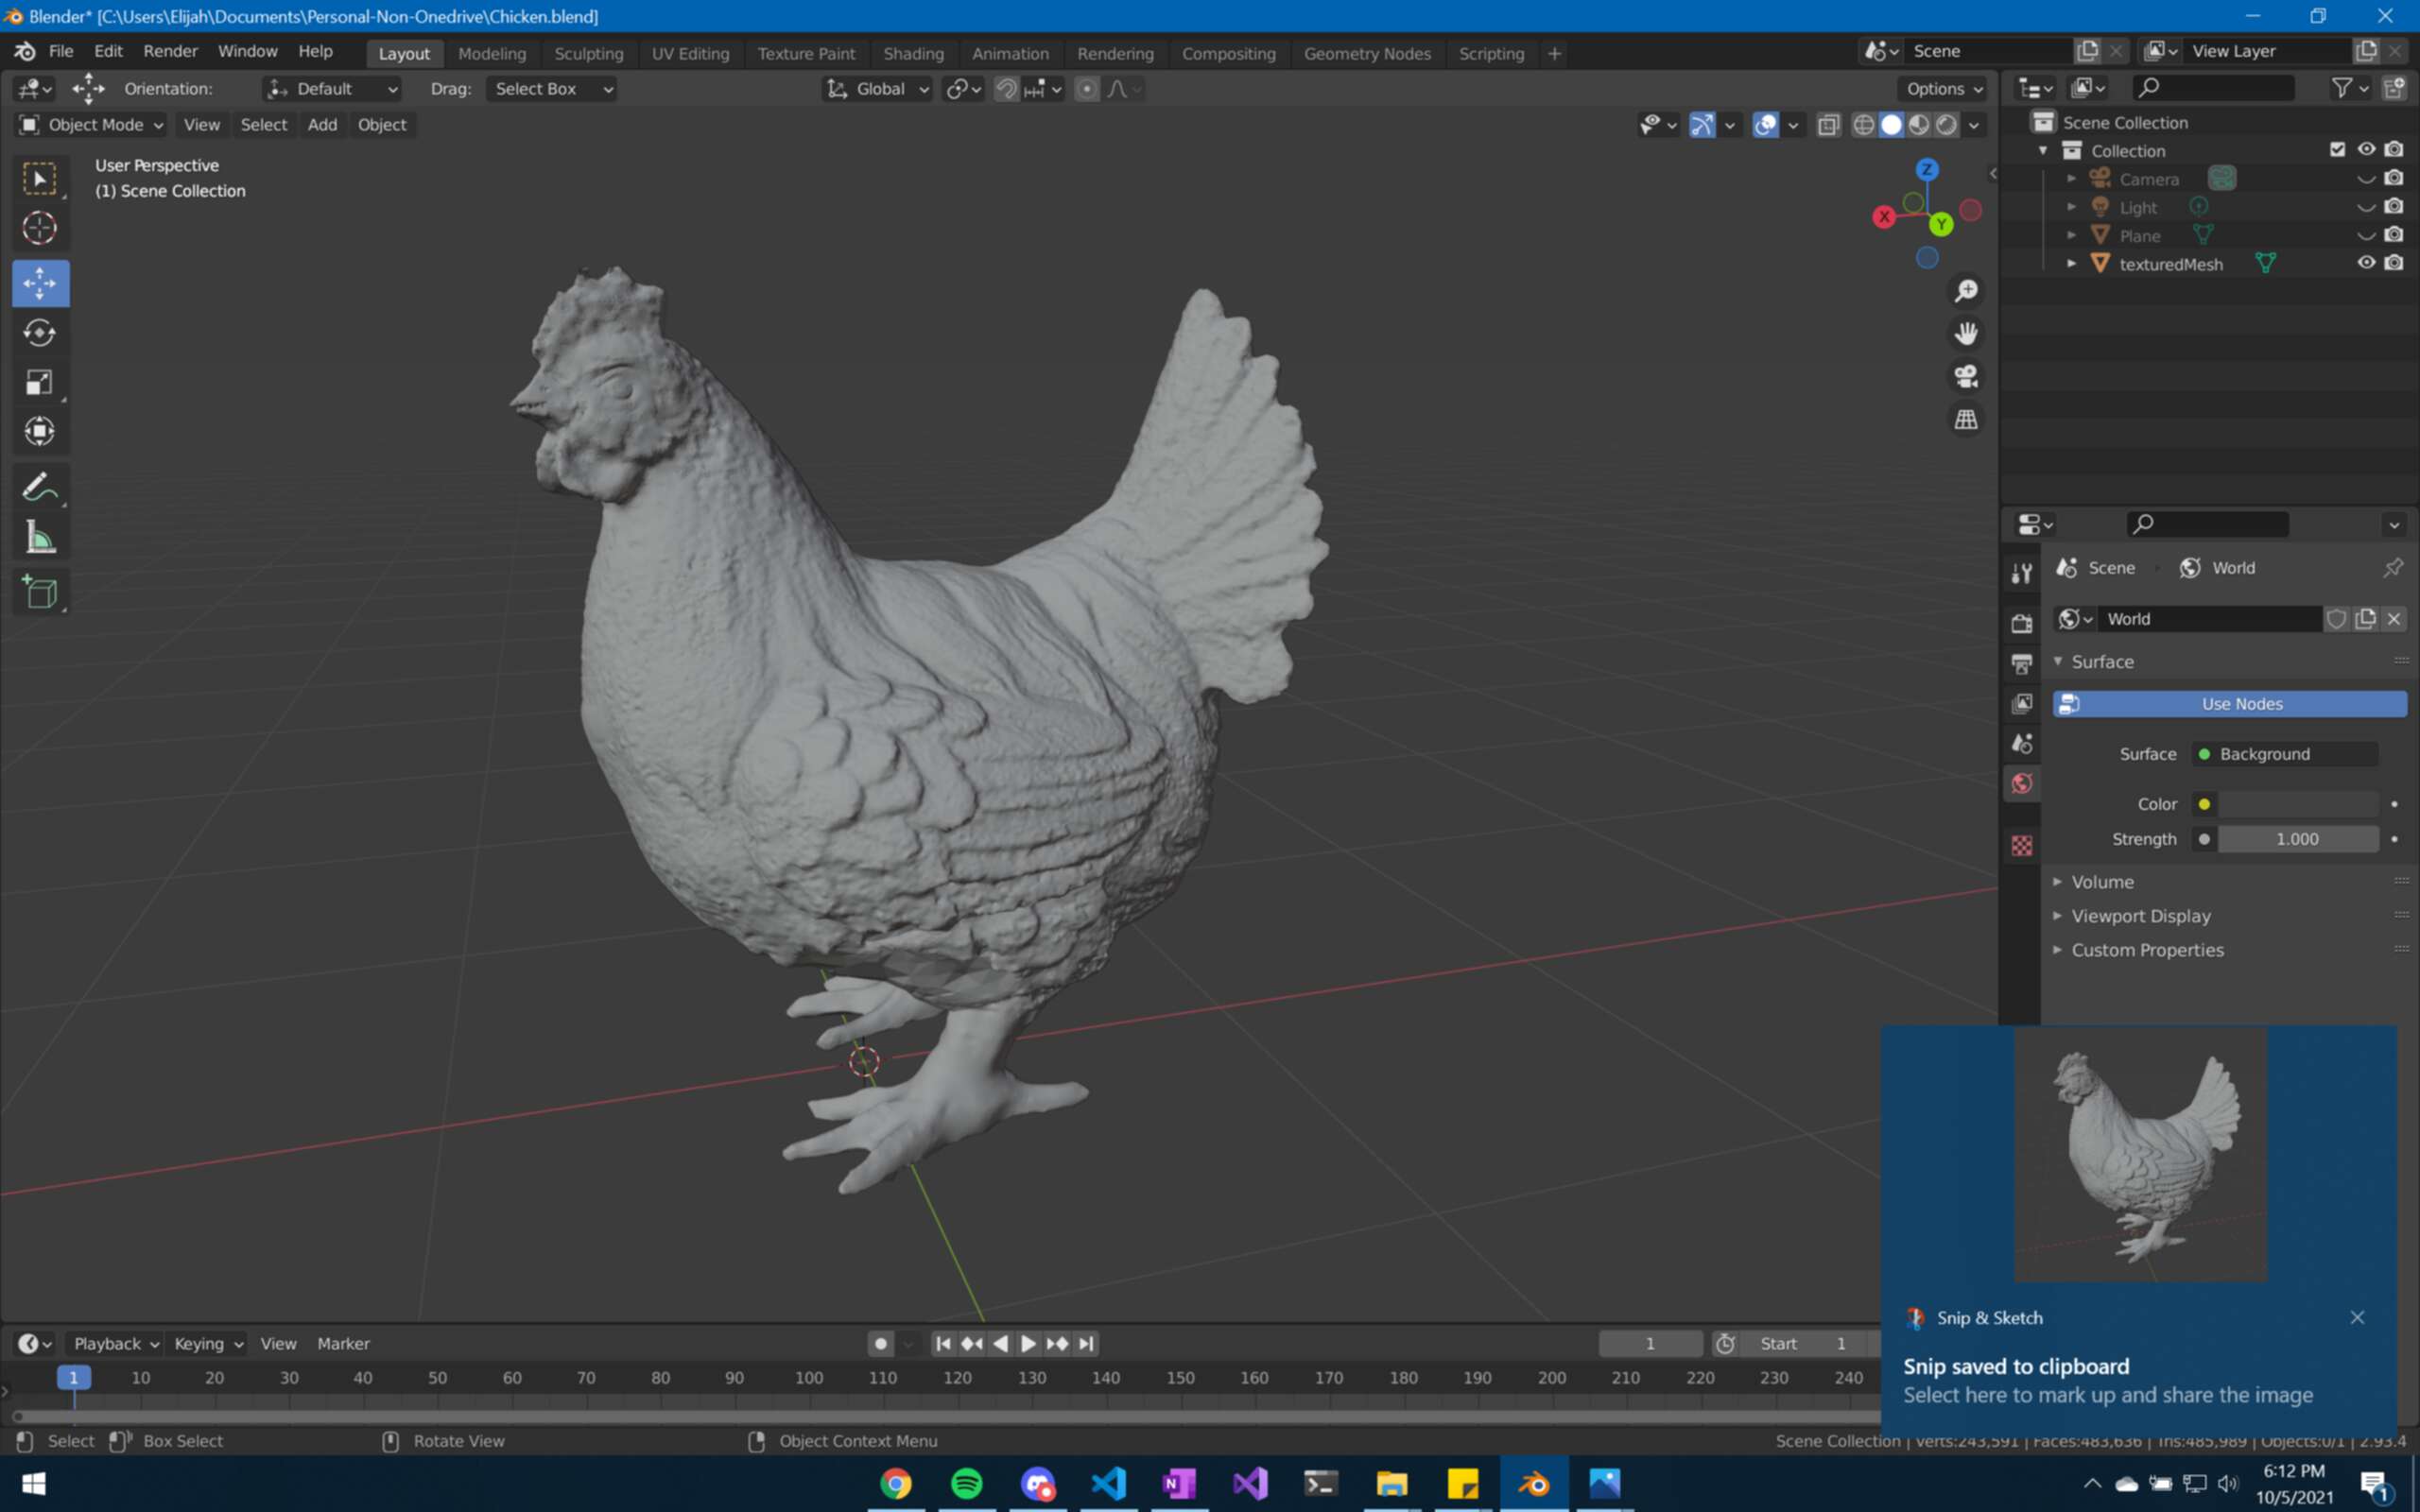This screenshot has height=1512, width=2420.
Task: Activate the Move tool
Action: [40, 283]
